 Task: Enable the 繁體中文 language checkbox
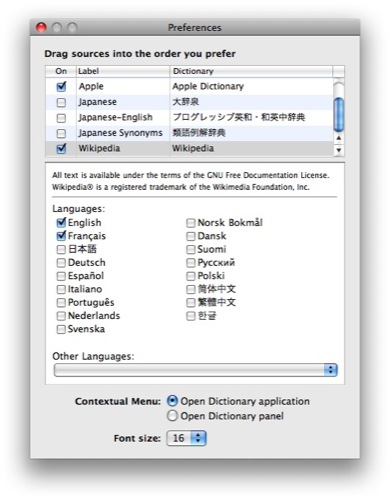point(191,303)
